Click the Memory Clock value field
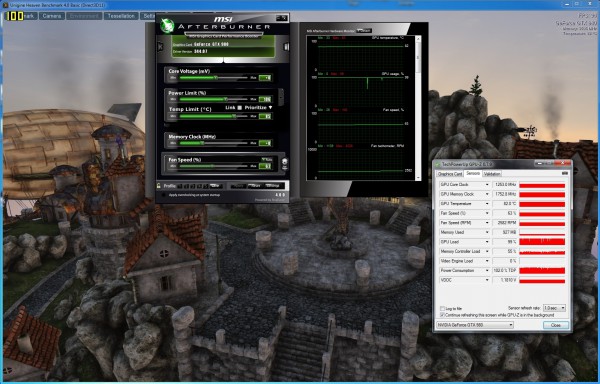 (265, 143)
